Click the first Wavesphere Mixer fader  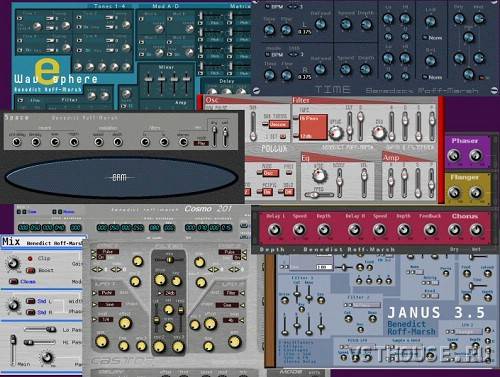(149, 79)
